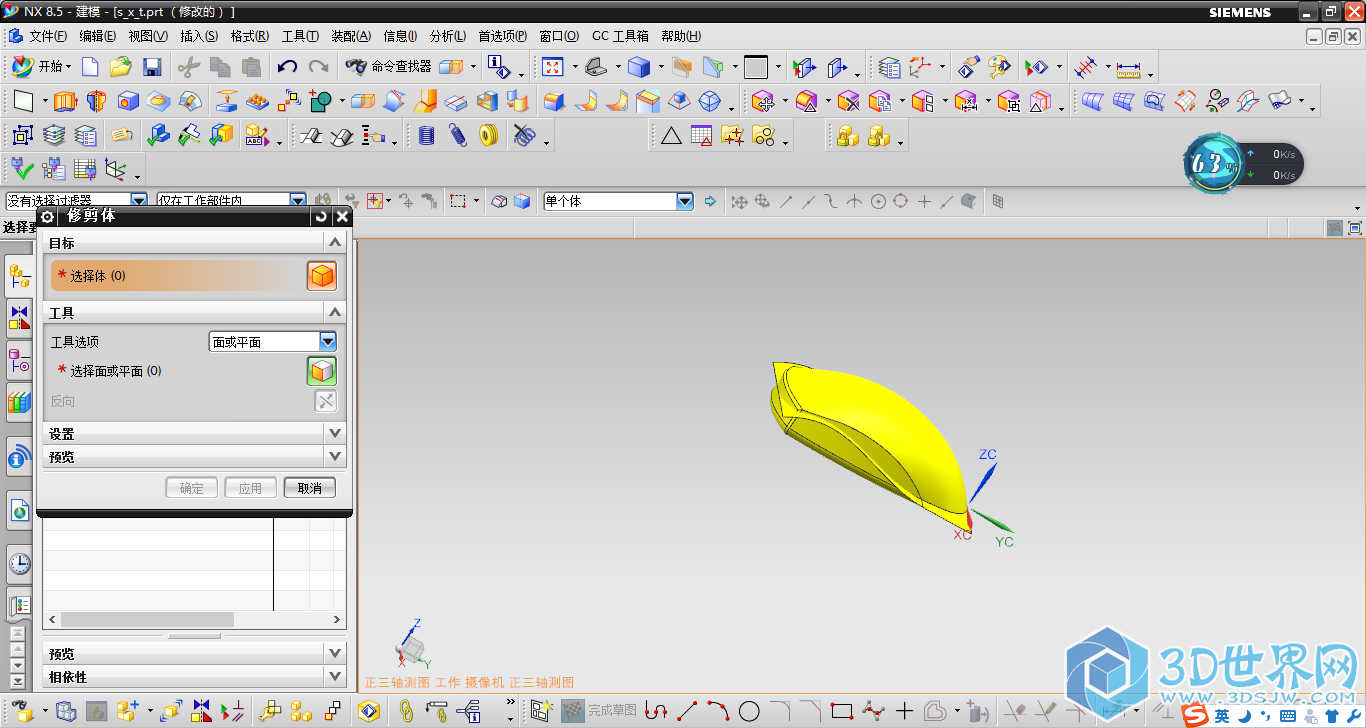The image size is (1366, 728).
Task: Click the New file icon
Action: coord(90,67)
